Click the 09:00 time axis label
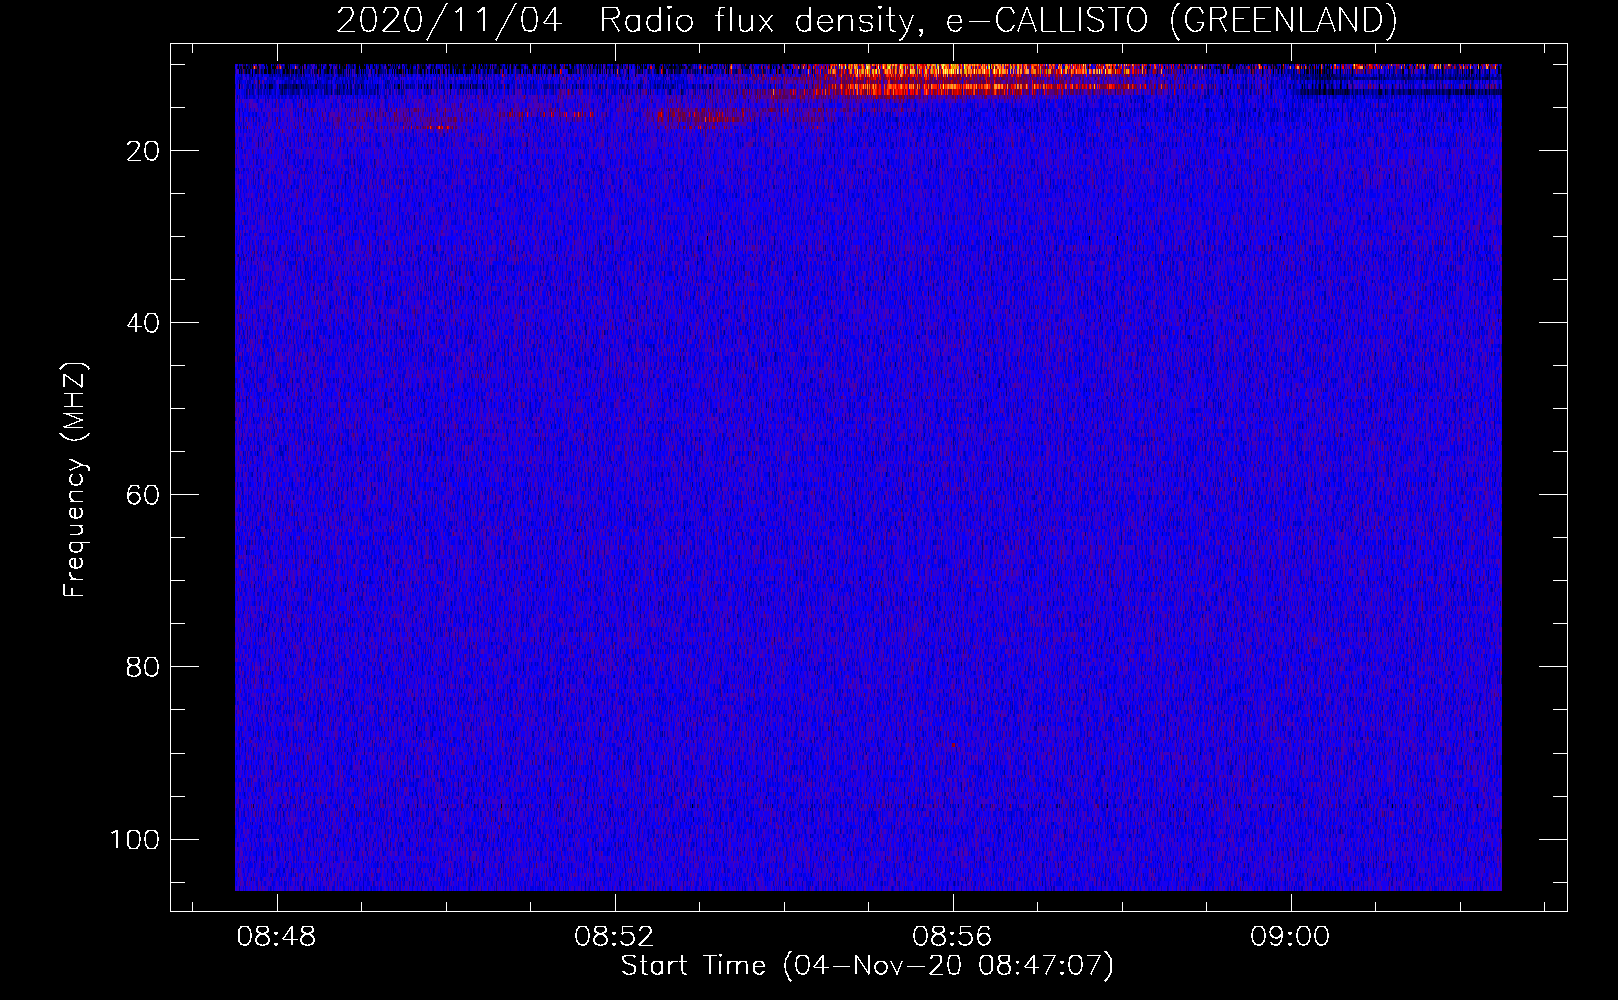This screenshot has height=1000, width=1618. coord(1290,936)
